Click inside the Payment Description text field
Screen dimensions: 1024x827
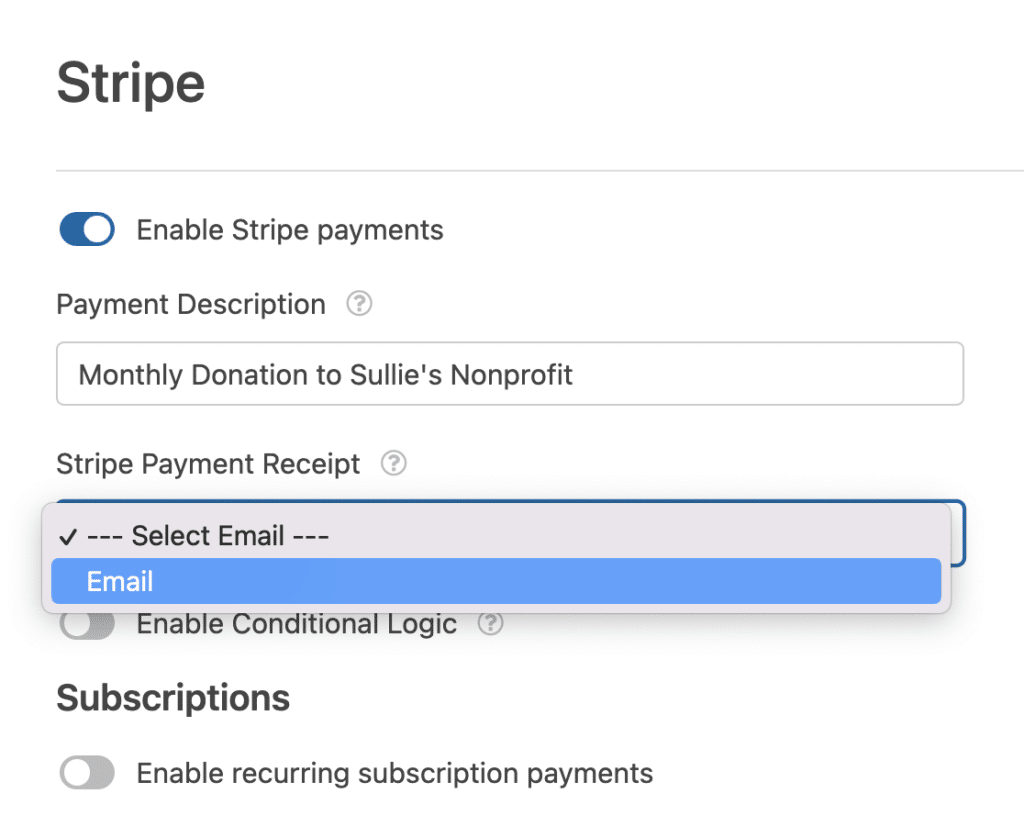pyautogui.click(x=510, y=373)
